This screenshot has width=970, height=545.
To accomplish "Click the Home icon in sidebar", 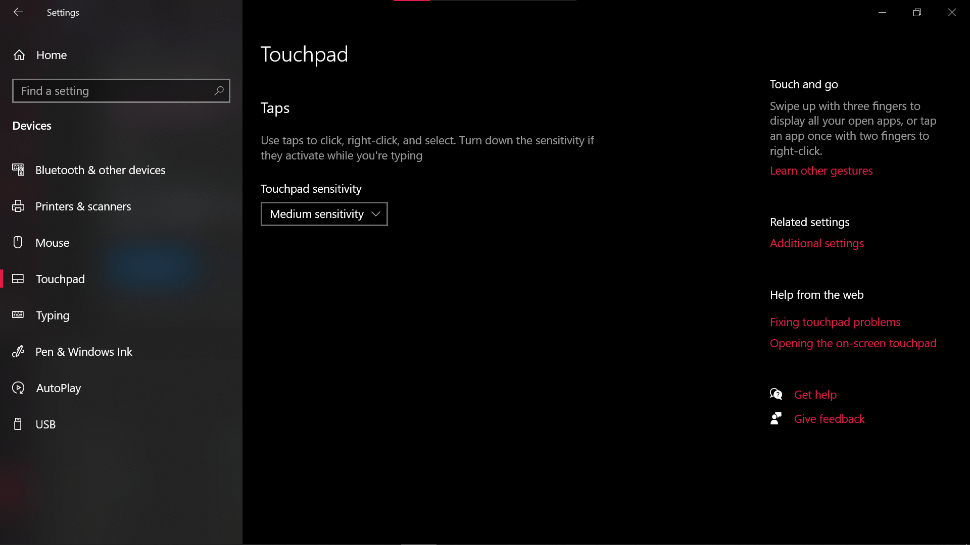I will pos(19,55).
